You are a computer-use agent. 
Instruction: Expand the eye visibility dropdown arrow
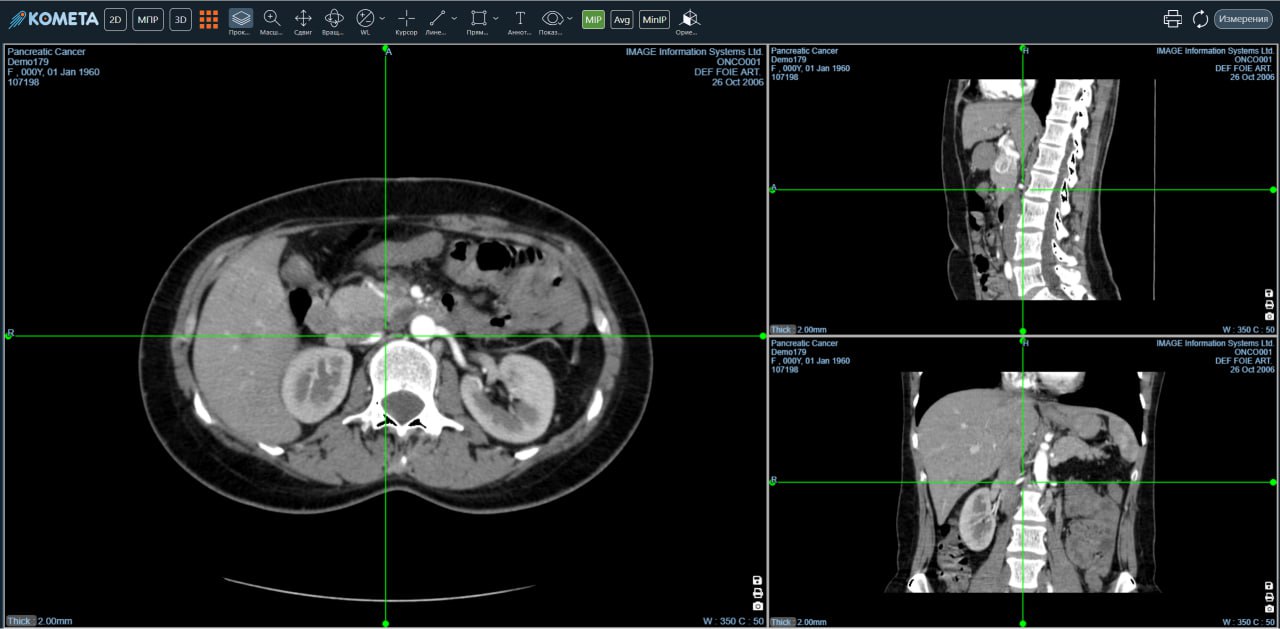coord(570,18)
